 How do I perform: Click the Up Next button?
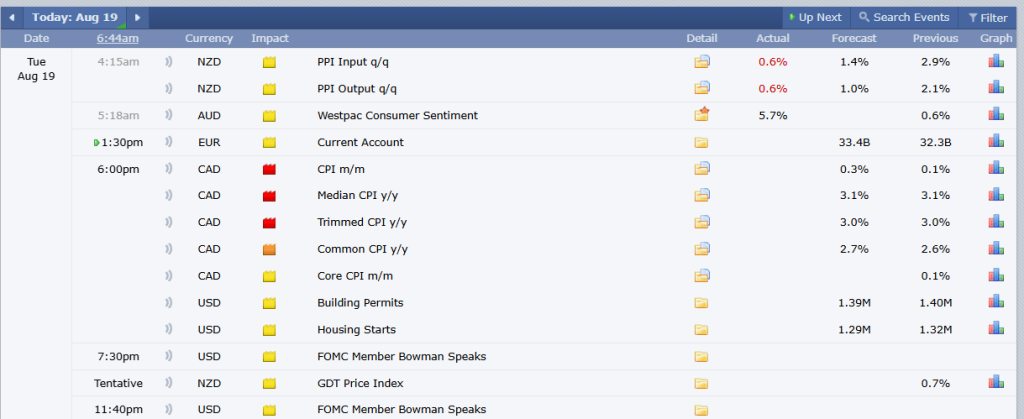[814, 17]
